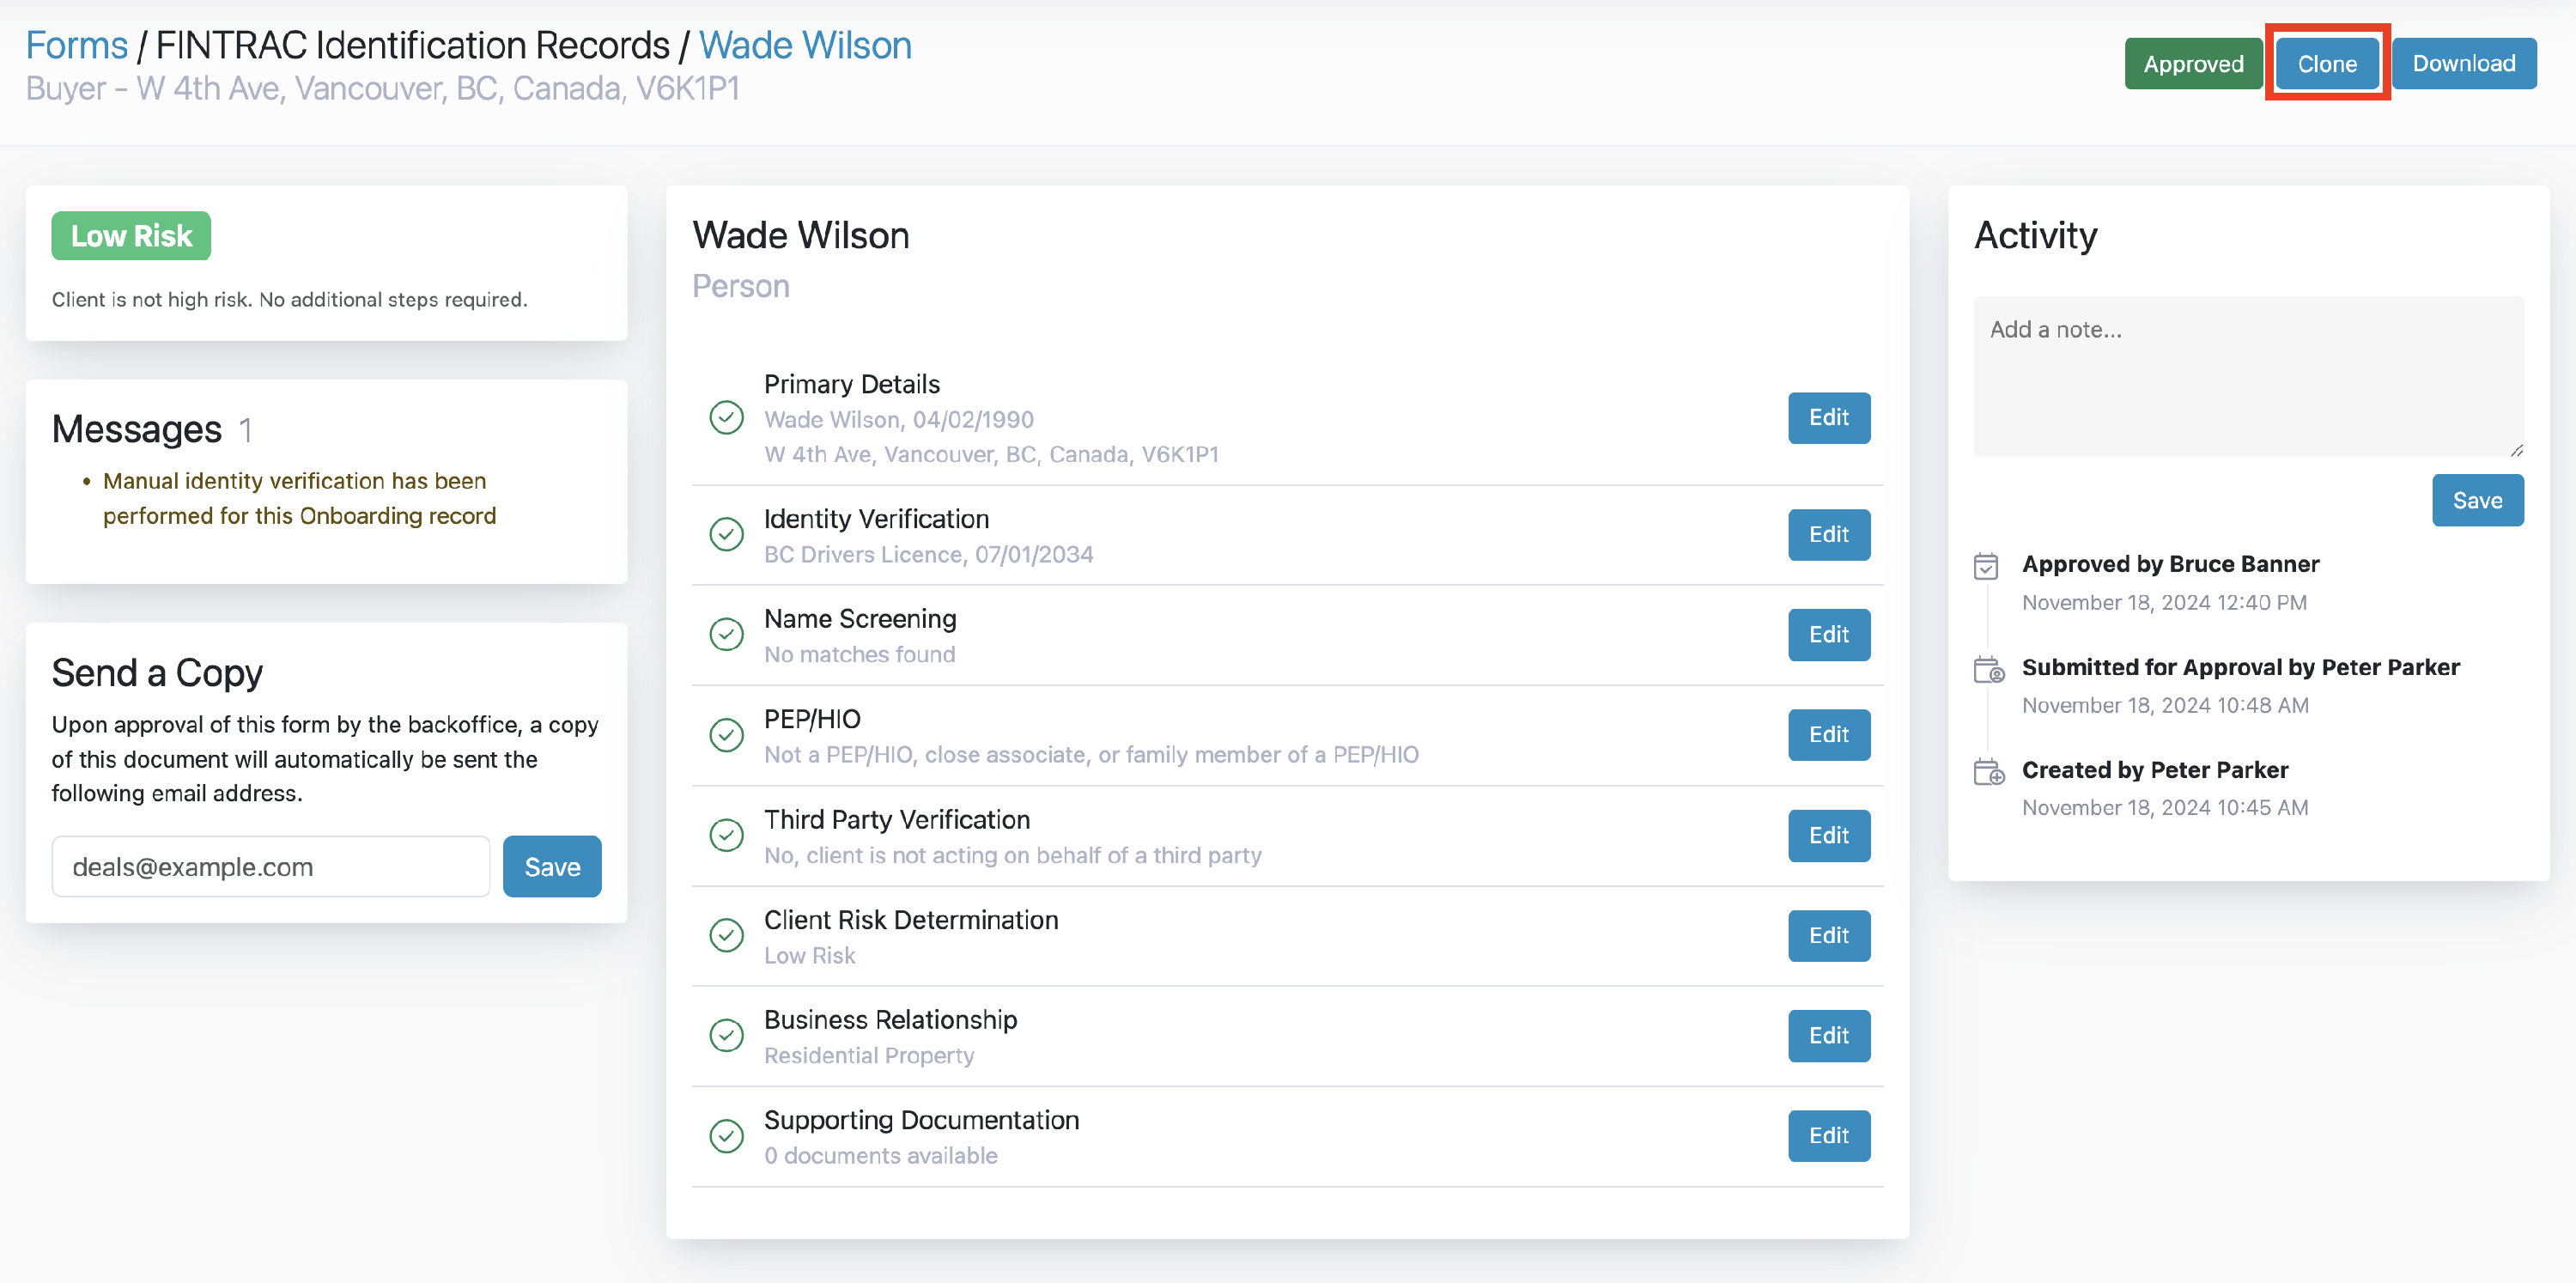Focus the Add a note text area
The image size is (2576, 1283).
(2248, 377)
